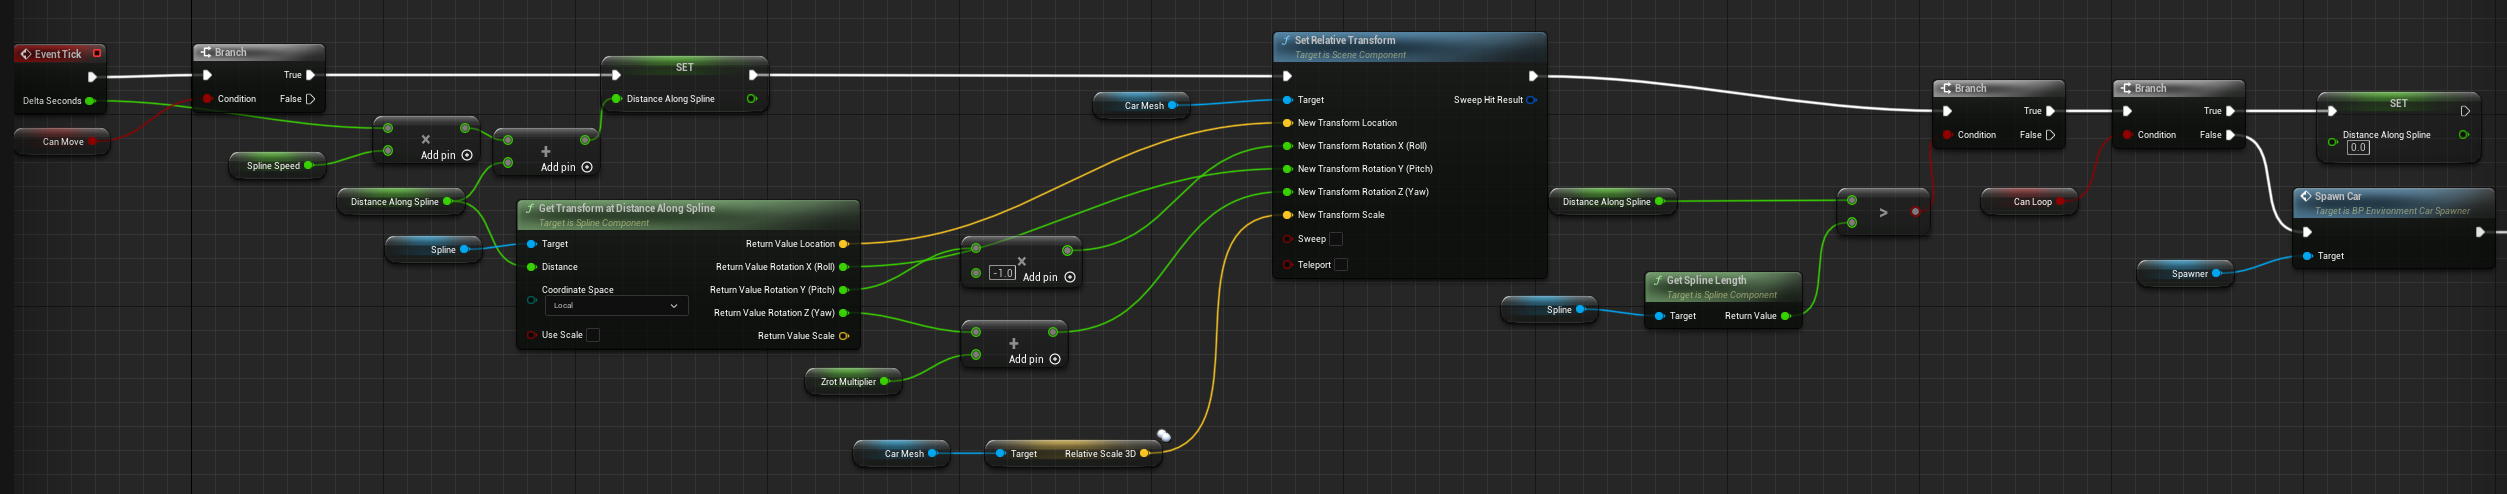
Task: Enable the Teleport checkbox
Action: tap(1341, 265)
